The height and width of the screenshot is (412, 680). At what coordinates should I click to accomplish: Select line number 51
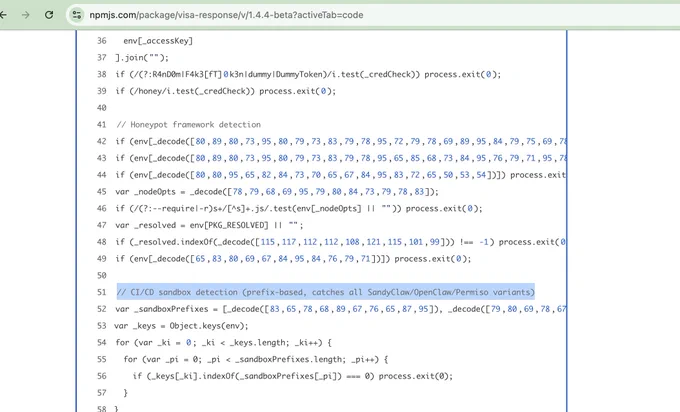click(101, 292)
